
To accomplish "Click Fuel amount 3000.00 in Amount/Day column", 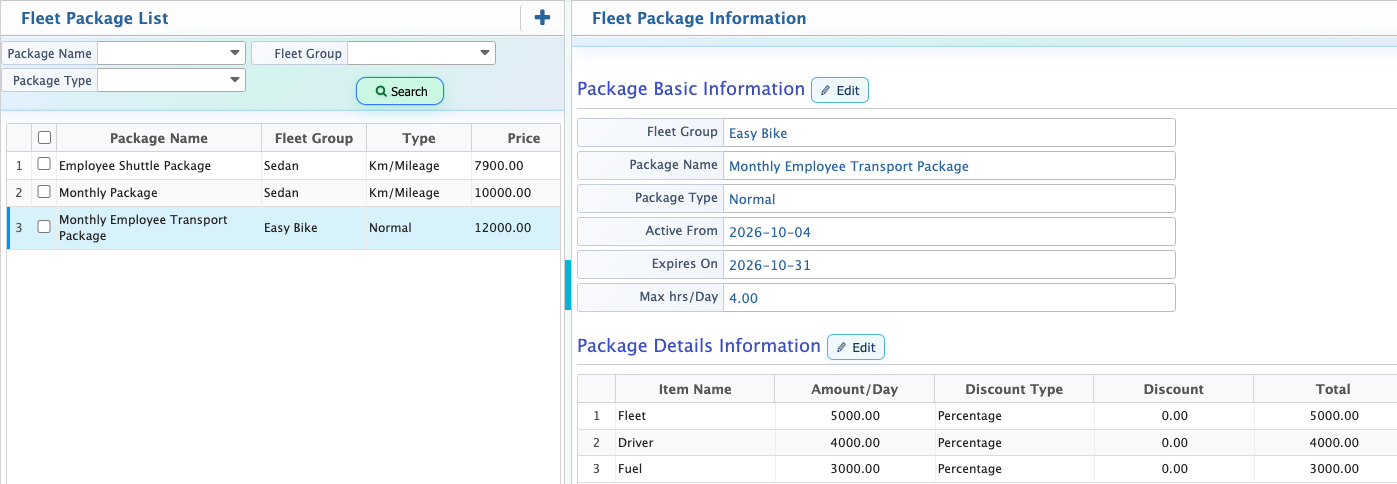I will 855,469.
